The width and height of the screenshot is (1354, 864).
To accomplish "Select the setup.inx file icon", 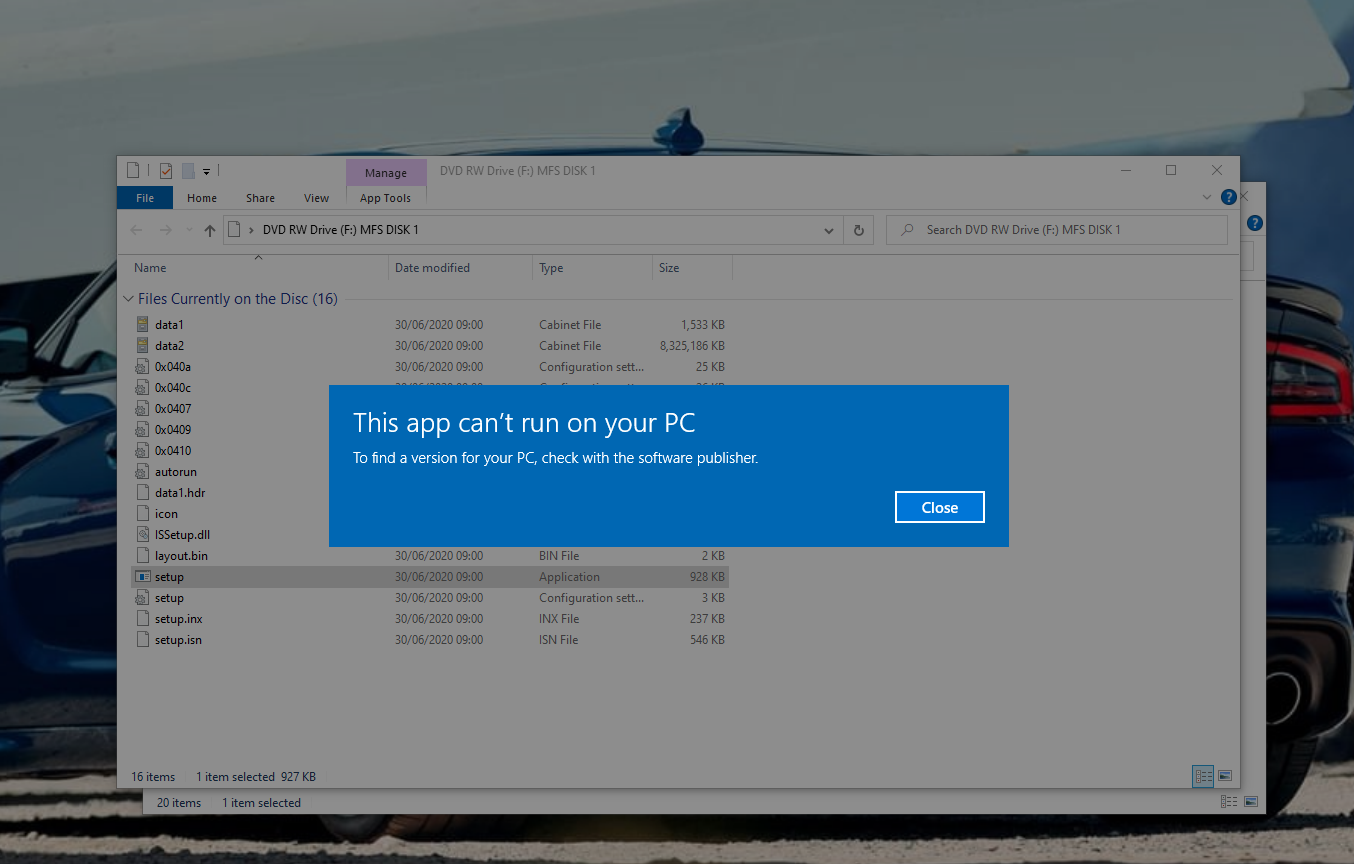I will pos(142,619).
